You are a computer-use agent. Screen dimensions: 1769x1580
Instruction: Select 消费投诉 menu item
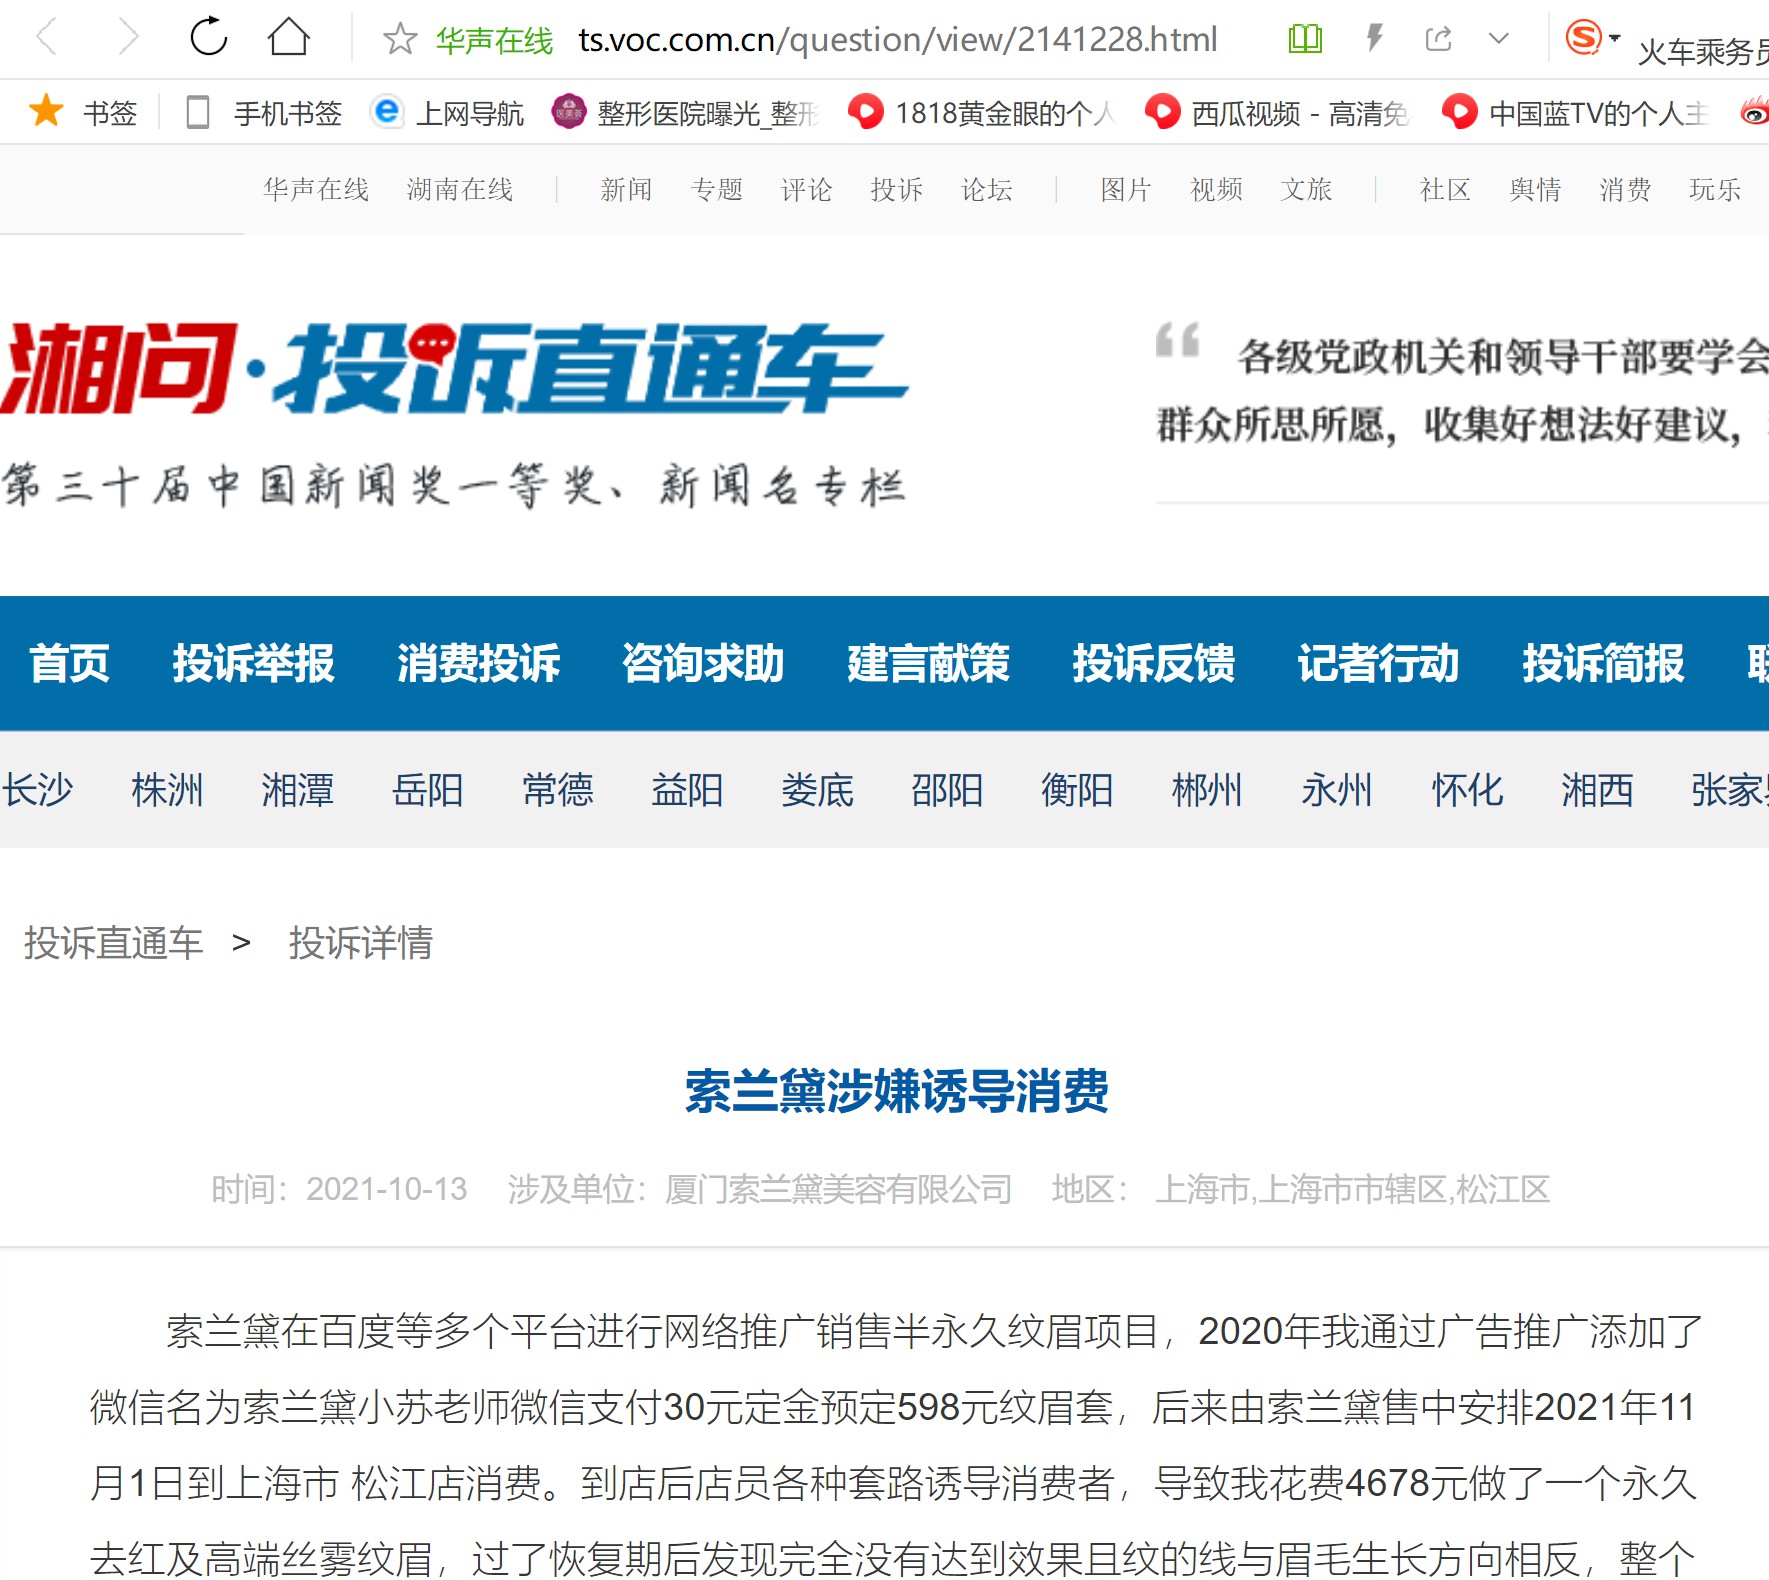(478, 663)
